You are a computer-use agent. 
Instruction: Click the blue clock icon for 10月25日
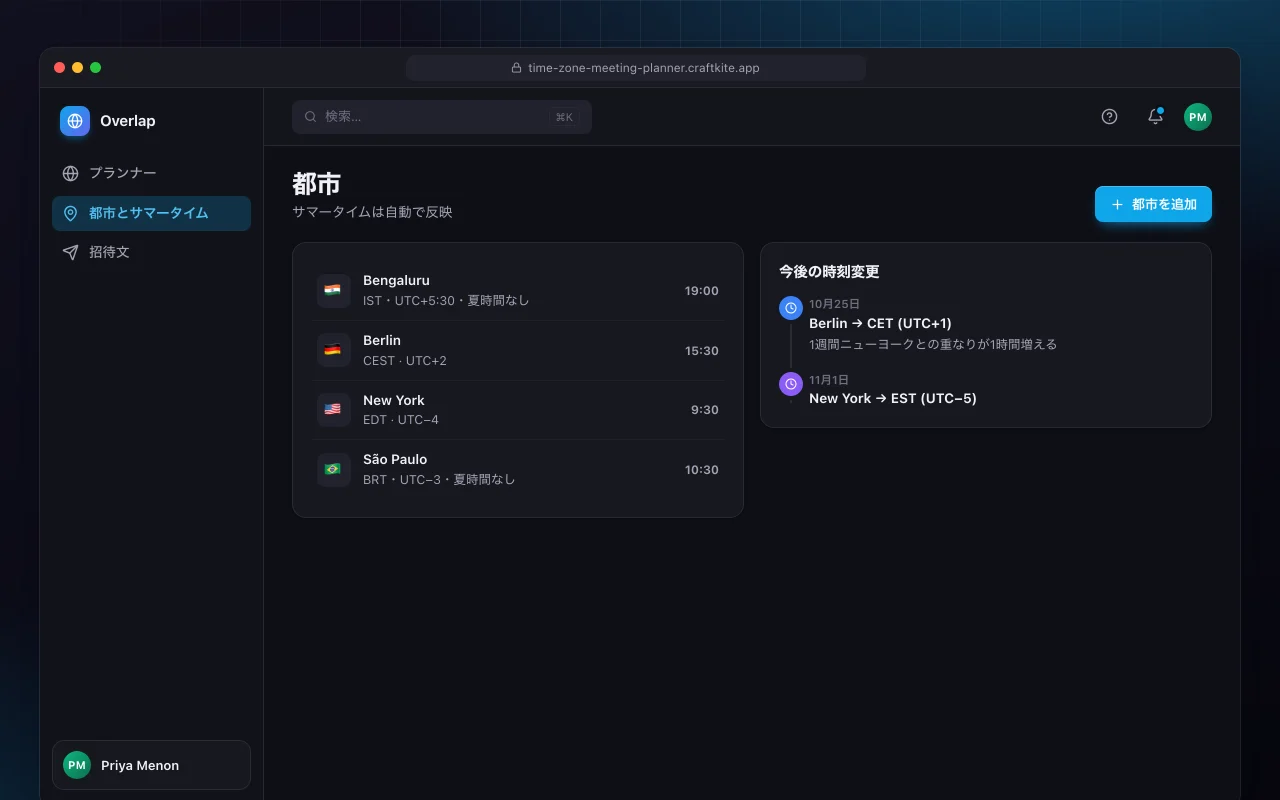(791, 308)
